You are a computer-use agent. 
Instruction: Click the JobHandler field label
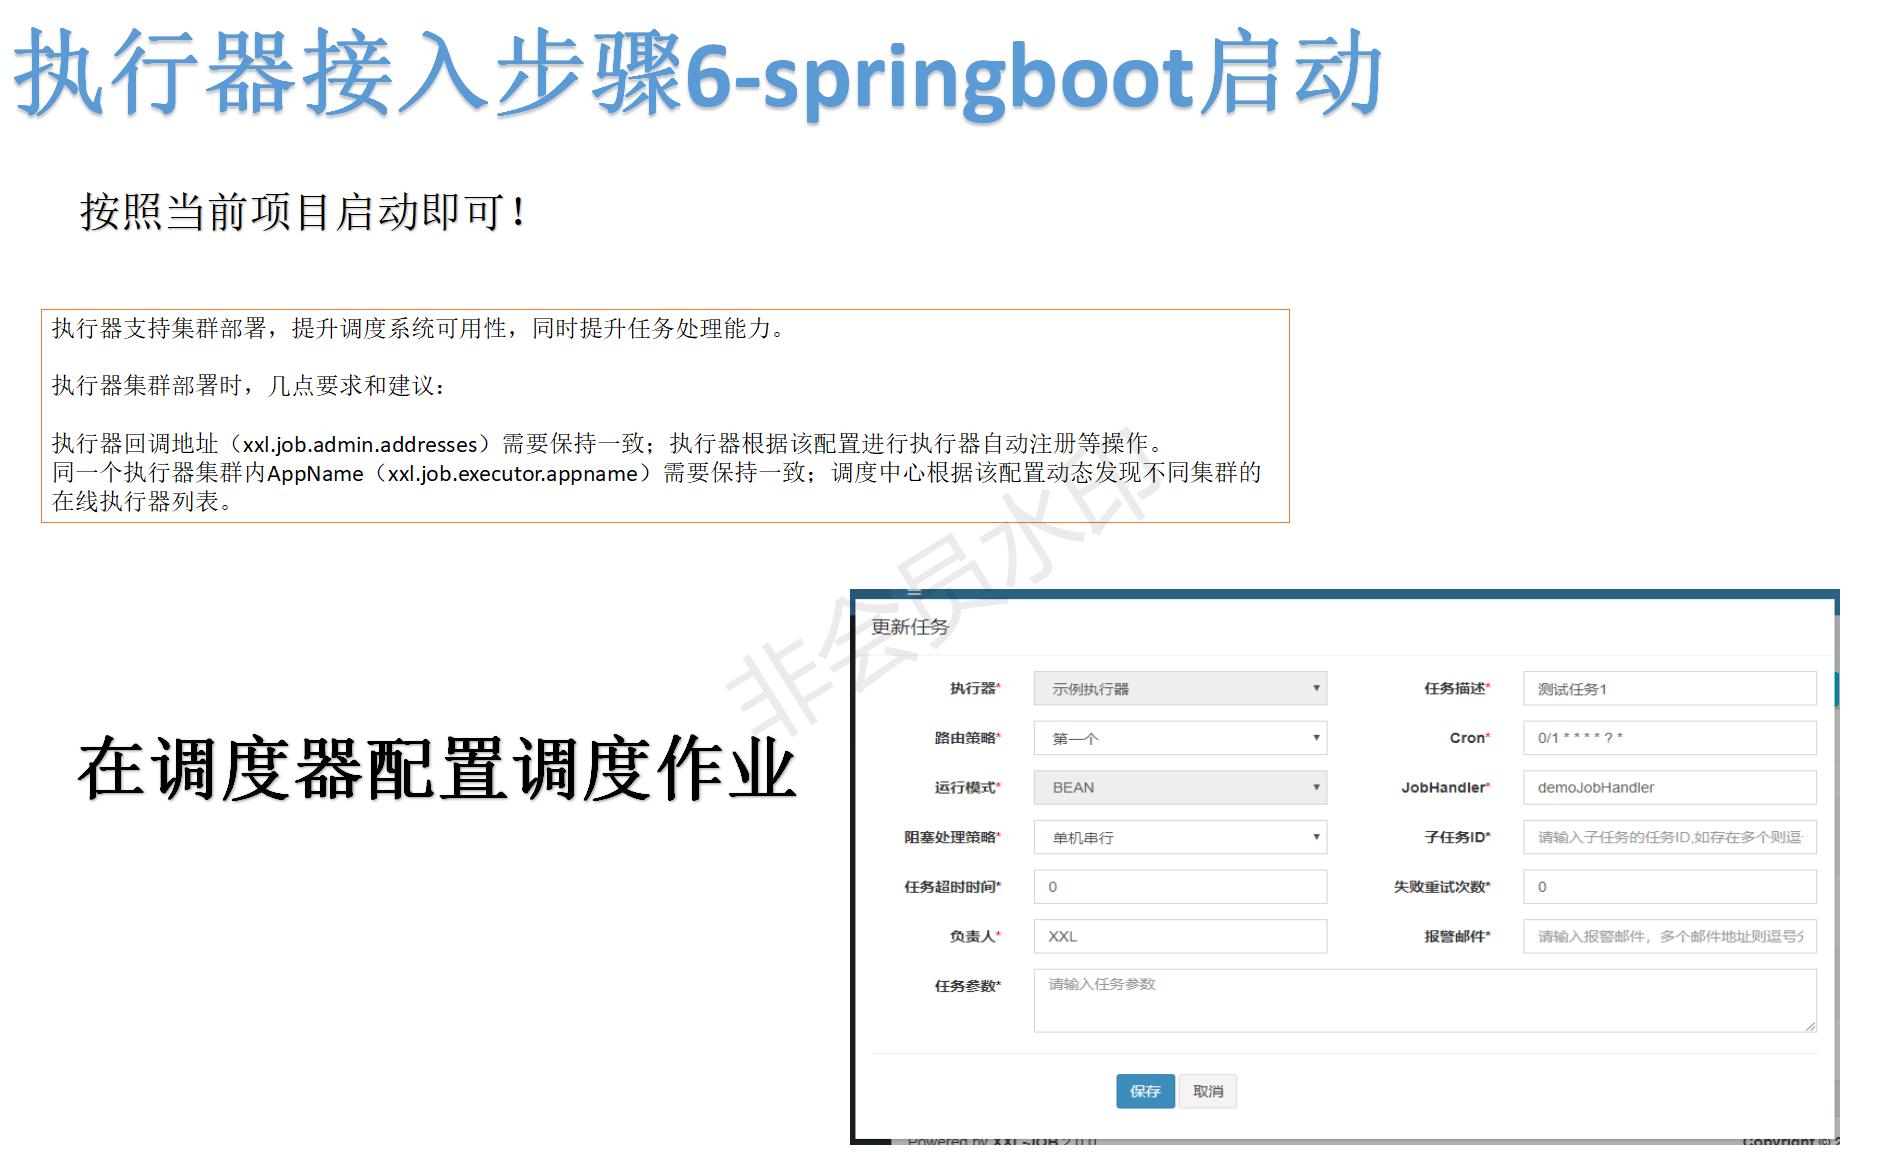tap(1445, 788)
